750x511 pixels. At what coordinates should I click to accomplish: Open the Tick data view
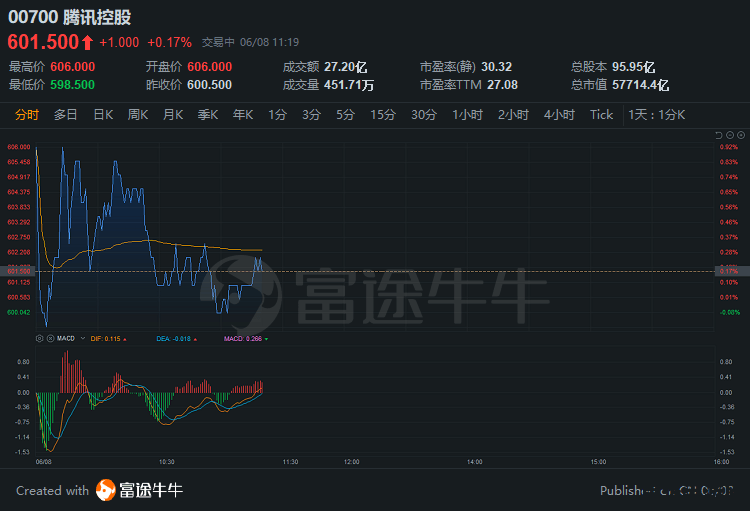click(x=601, y=115)
